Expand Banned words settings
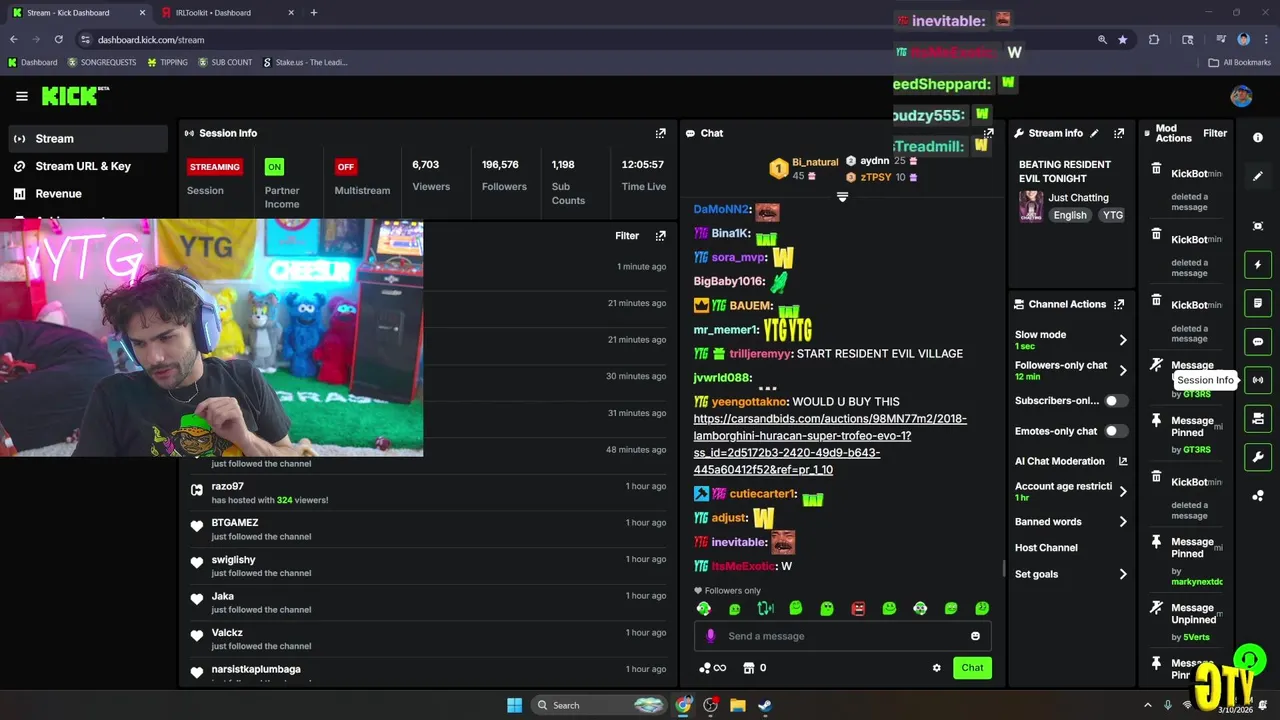This screenshot has width=1280, height=720. click(1123, 522)
